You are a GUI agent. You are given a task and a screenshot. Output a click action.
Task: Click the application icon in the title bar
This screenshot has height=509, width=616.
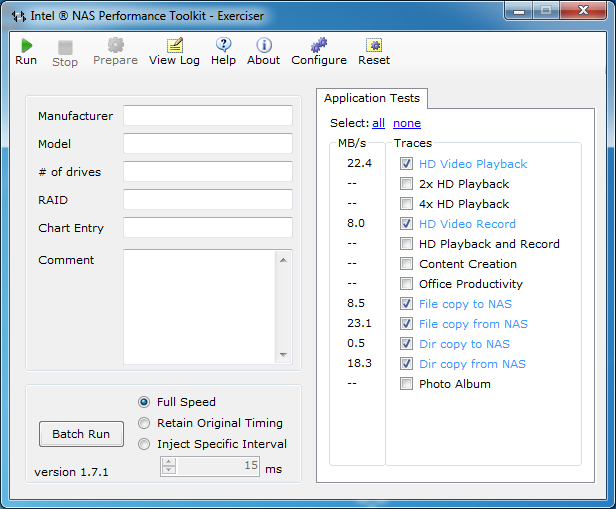tap(19, 16)
